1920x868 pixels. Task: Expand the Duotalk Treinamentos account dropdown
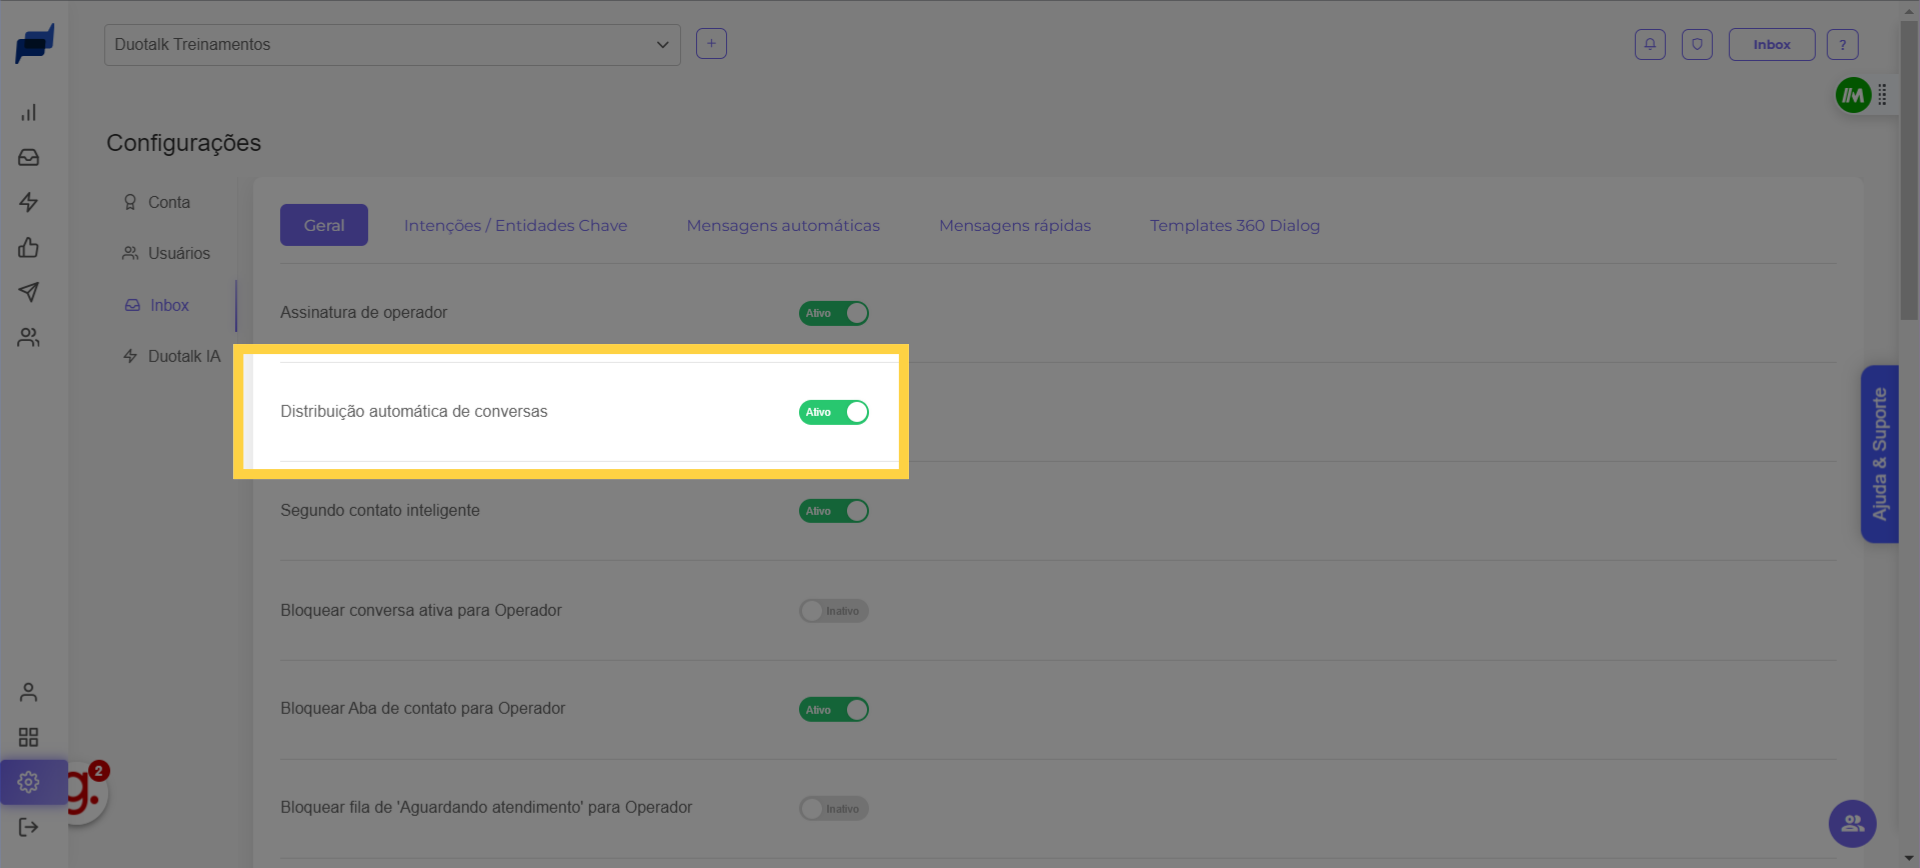click(x=392, y=45)
